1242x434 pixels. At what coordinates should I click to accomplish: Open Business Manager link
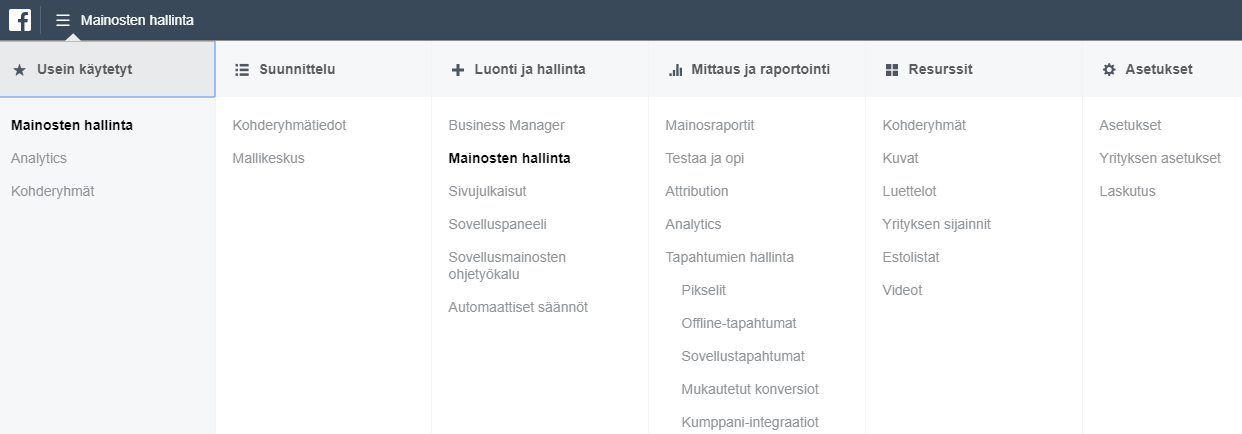tap(506, 125)
